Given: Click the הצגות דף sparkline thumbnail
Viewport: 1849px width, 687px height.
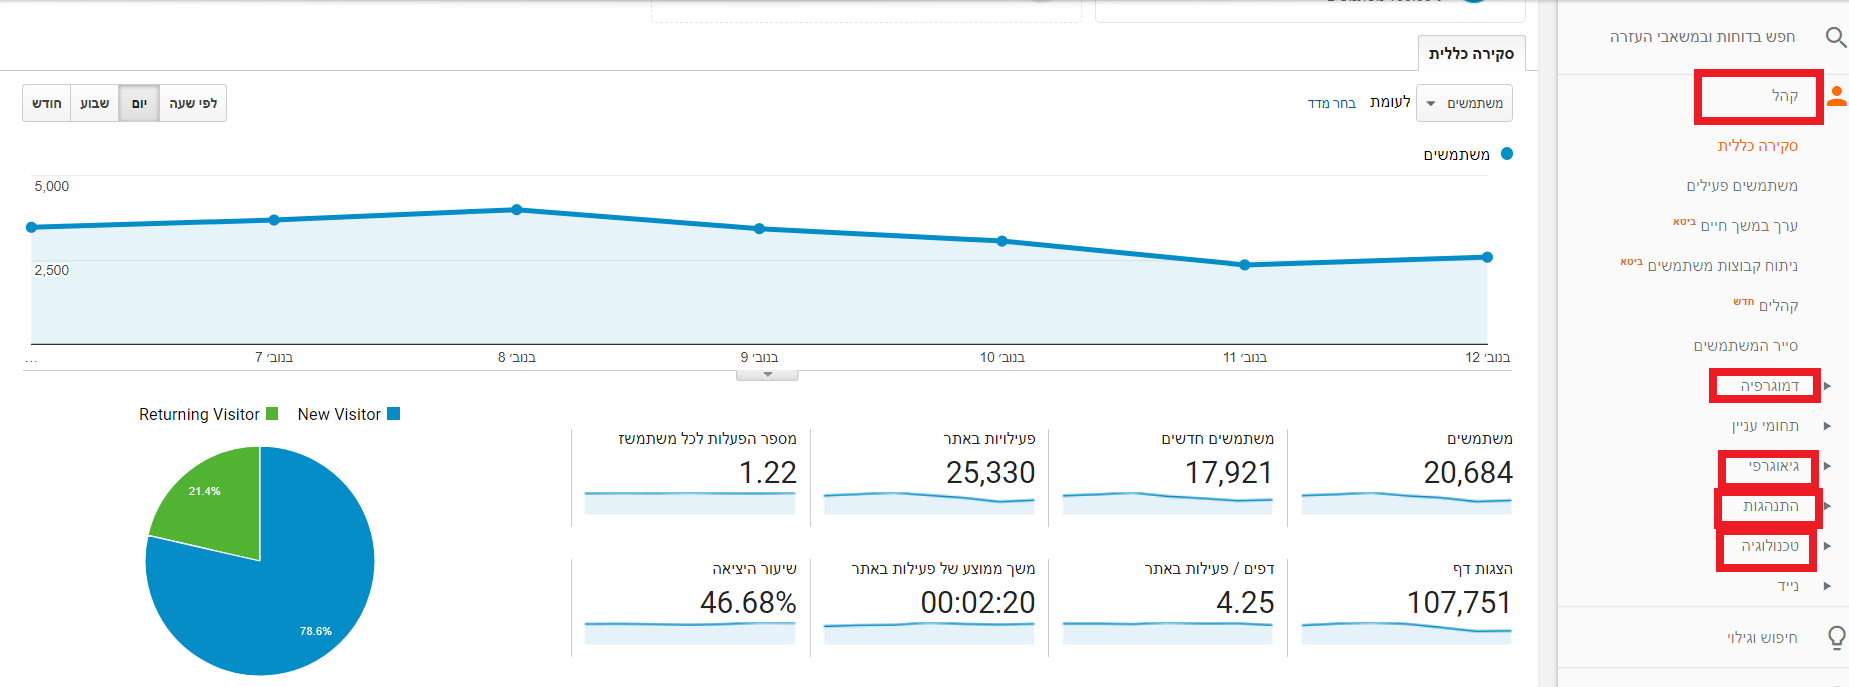Looking at the screenshot, I should click(x=1407, y=632).
